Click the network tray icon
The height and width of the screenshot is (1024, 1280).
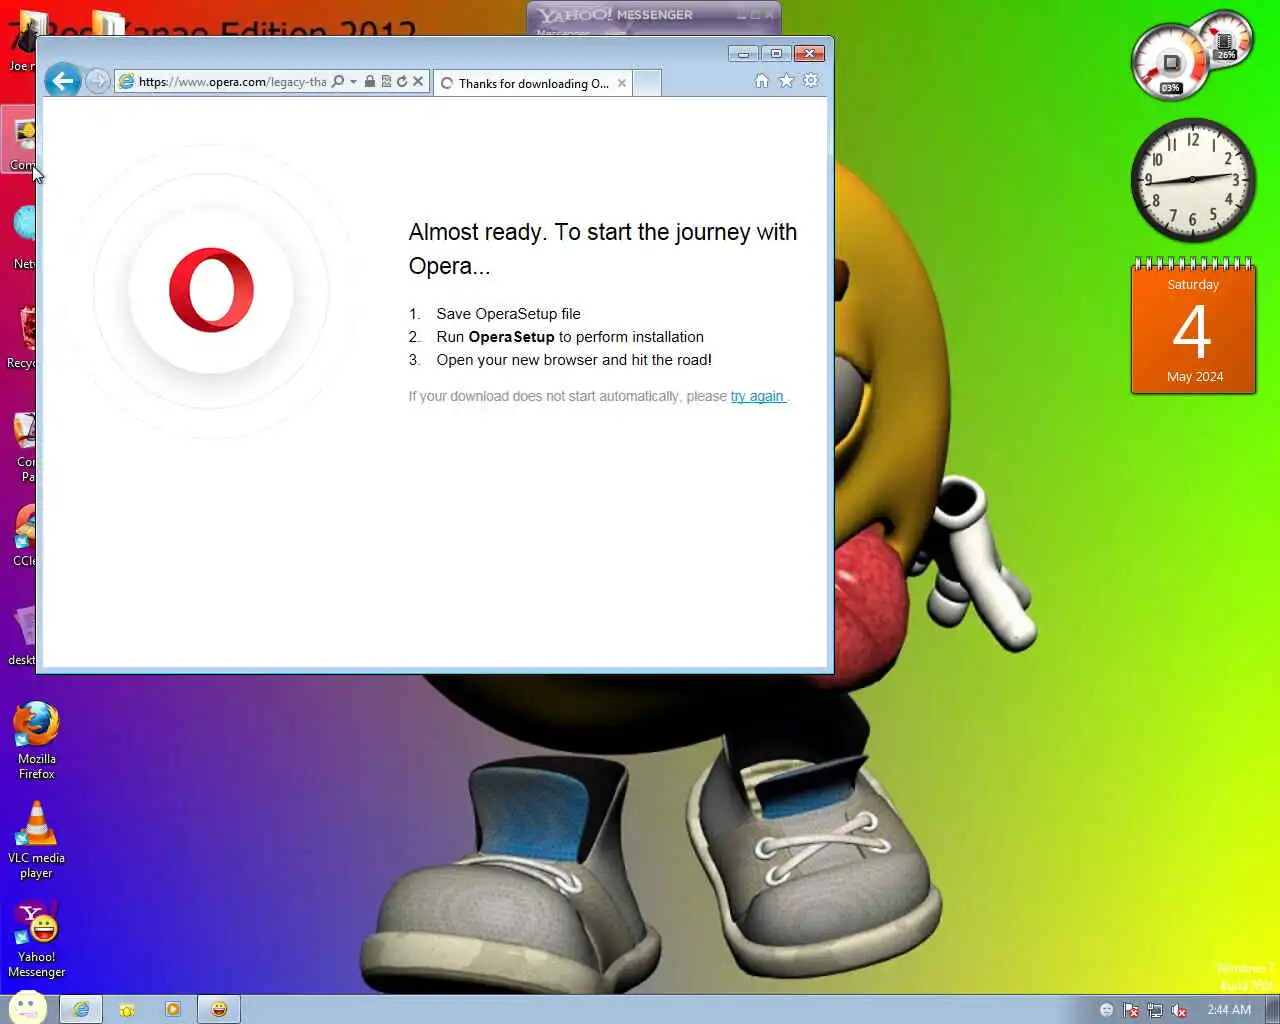coord(1155,1010)
